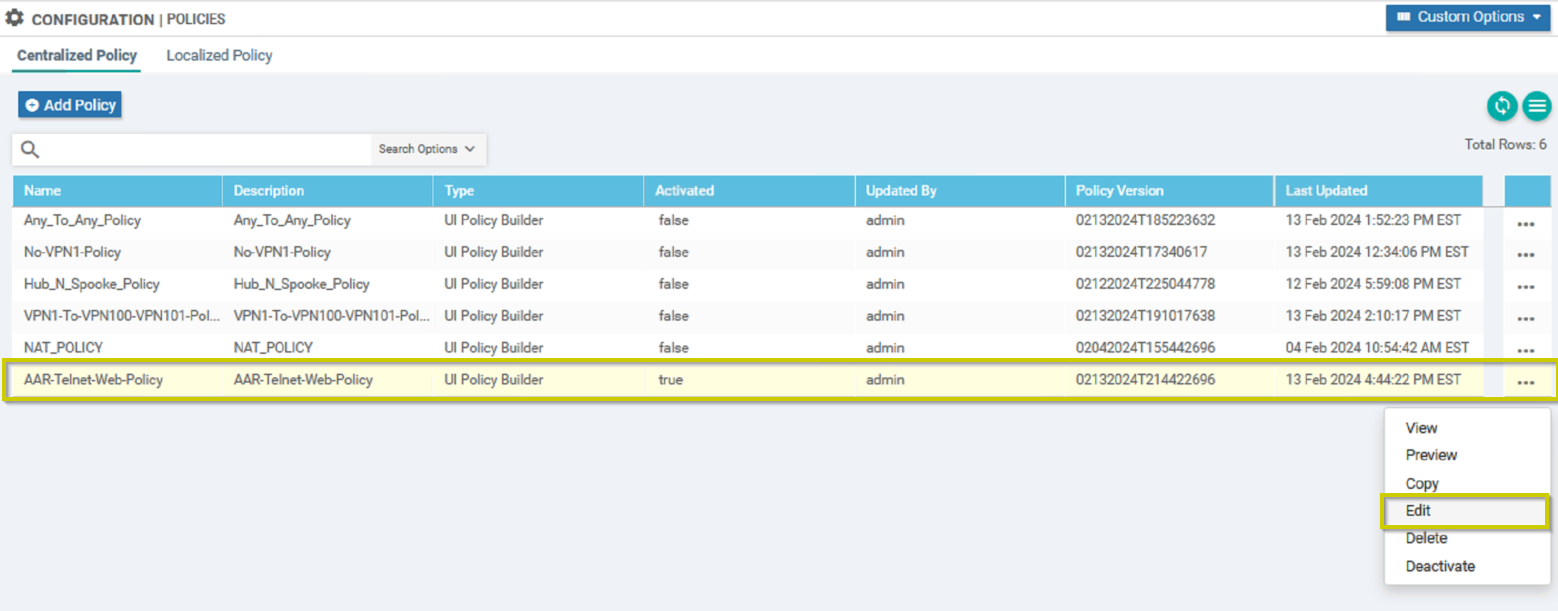The height and width of the screenshot is (611, 1558).
Task: Click the Configuration gear icon
Action: (x=14, y=18)
